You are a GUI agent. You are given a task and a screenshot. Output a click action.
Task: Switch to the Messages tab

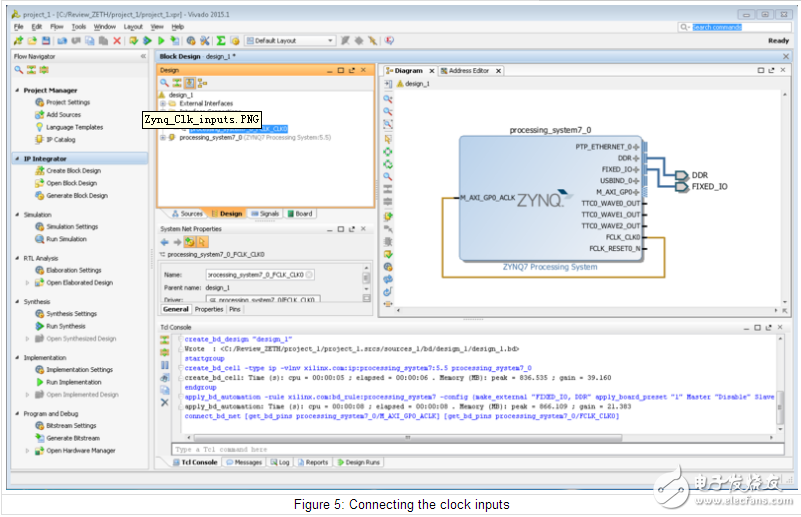point(244,462)
